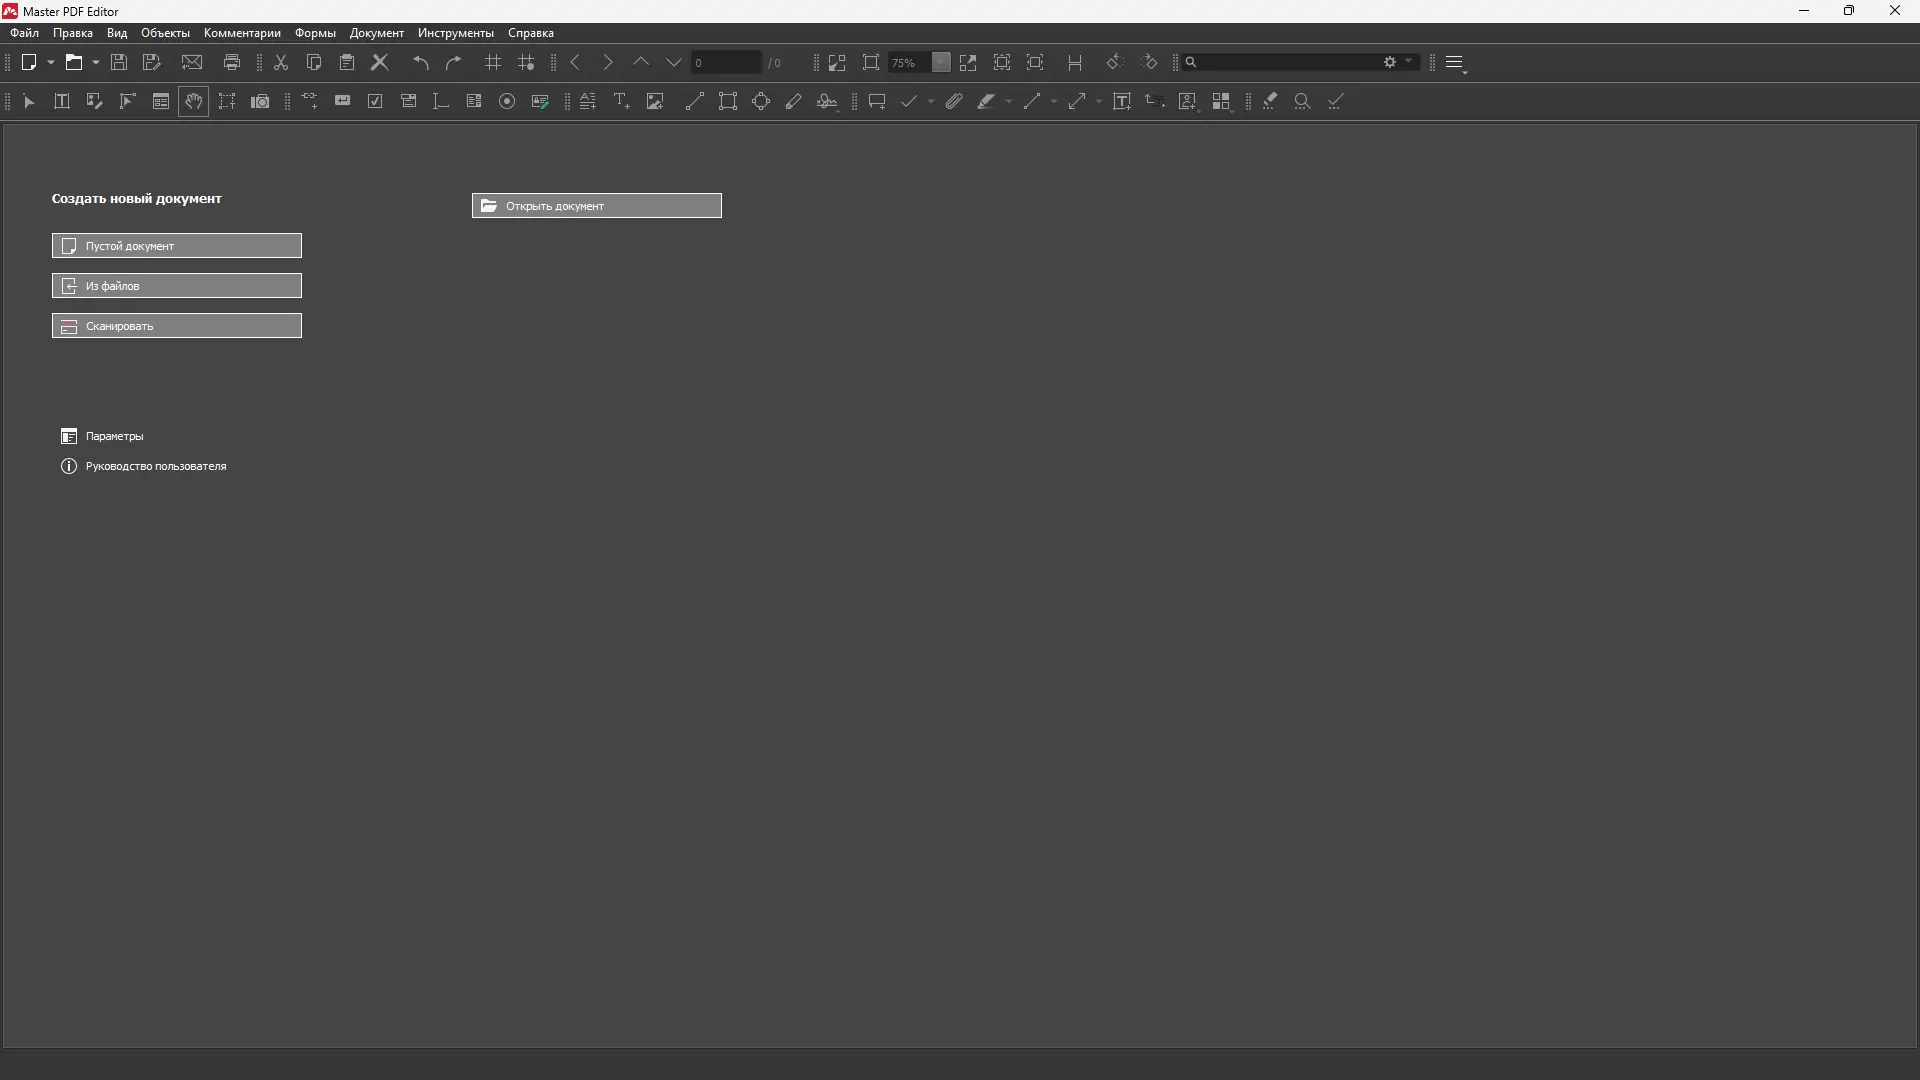Viewport: 1920px width, 1080px height.
Task: Select the eraser tool
Action: [1268, 101]
